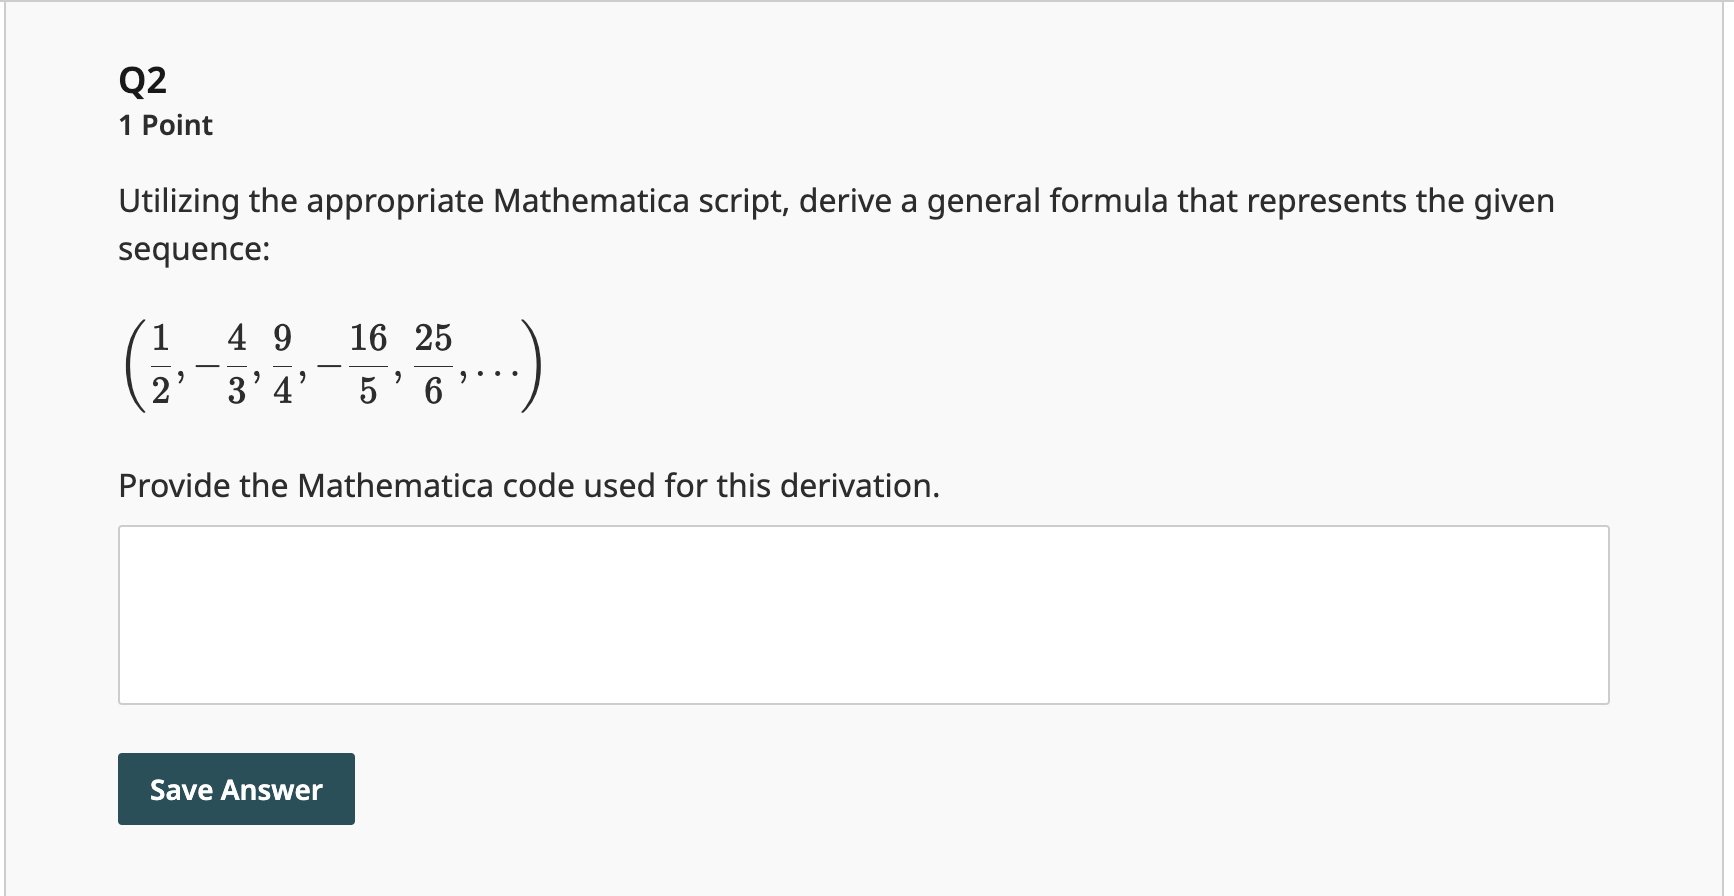The height and width of the screenshot is (896, 1734).
Task: Click the Save Answer button
Action: point(236,789)
